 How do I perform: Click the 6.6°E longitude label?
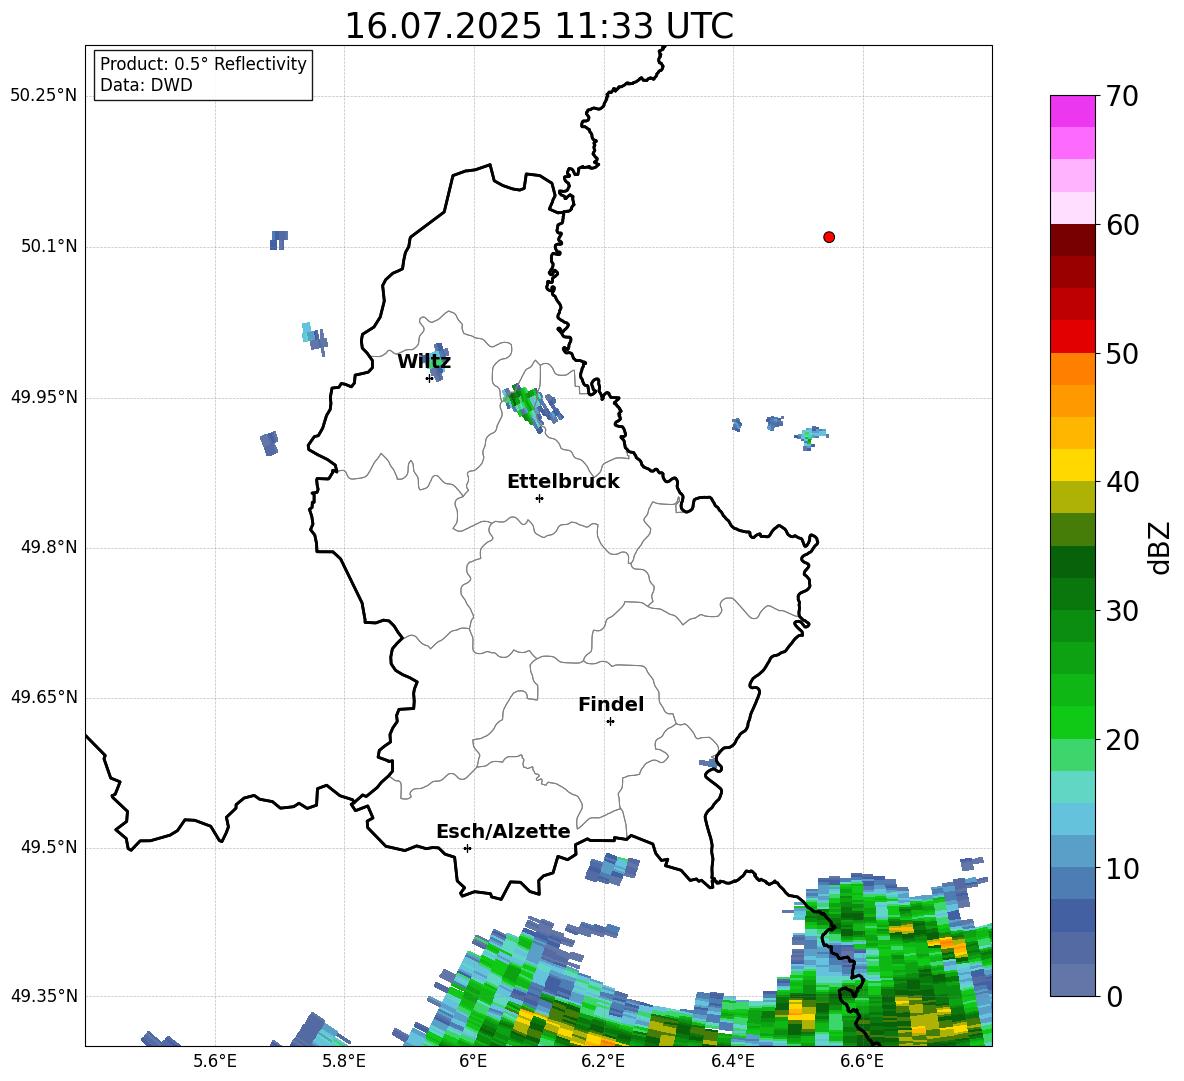pyautogui.click(x=862, y=1061)
